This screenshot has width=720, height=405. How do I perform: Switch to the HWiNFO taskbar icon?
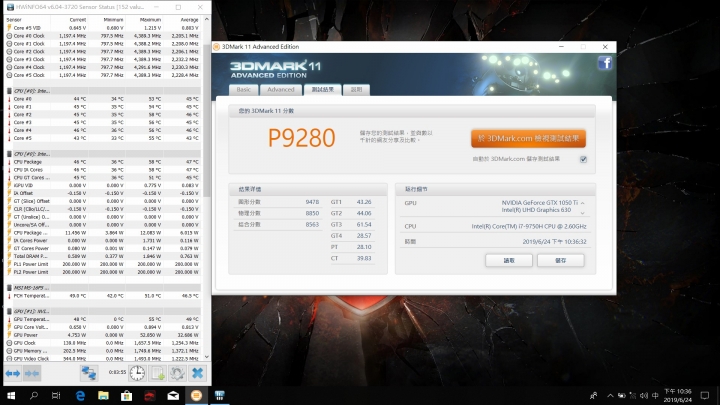tap(219, 396)
